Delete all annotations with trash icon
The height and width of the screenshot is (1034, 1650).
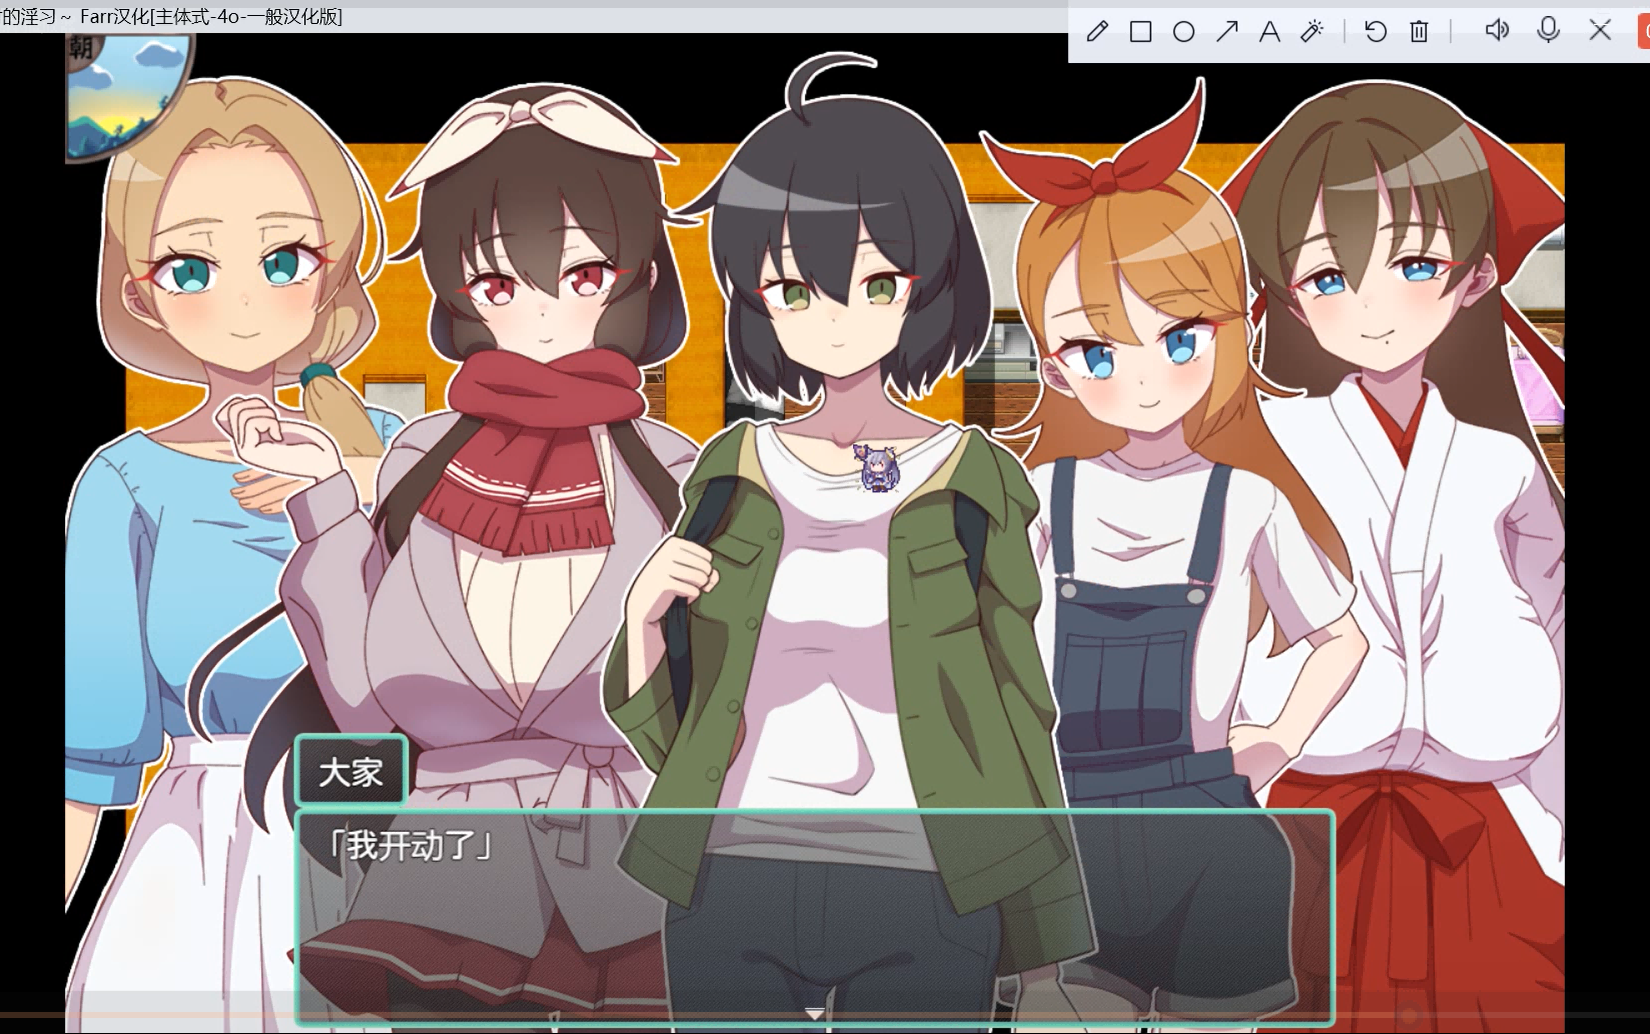1419,31
